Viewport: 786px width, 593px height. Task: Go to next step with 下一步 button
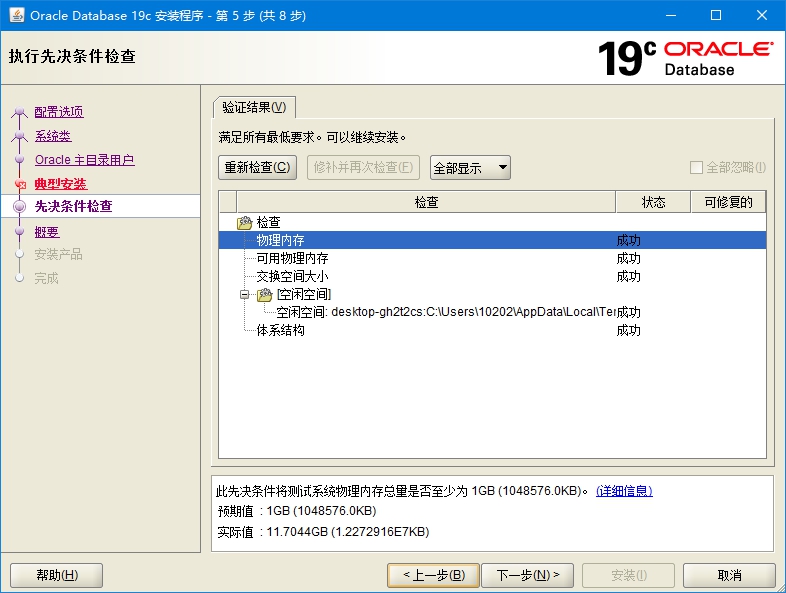(527, 575)
